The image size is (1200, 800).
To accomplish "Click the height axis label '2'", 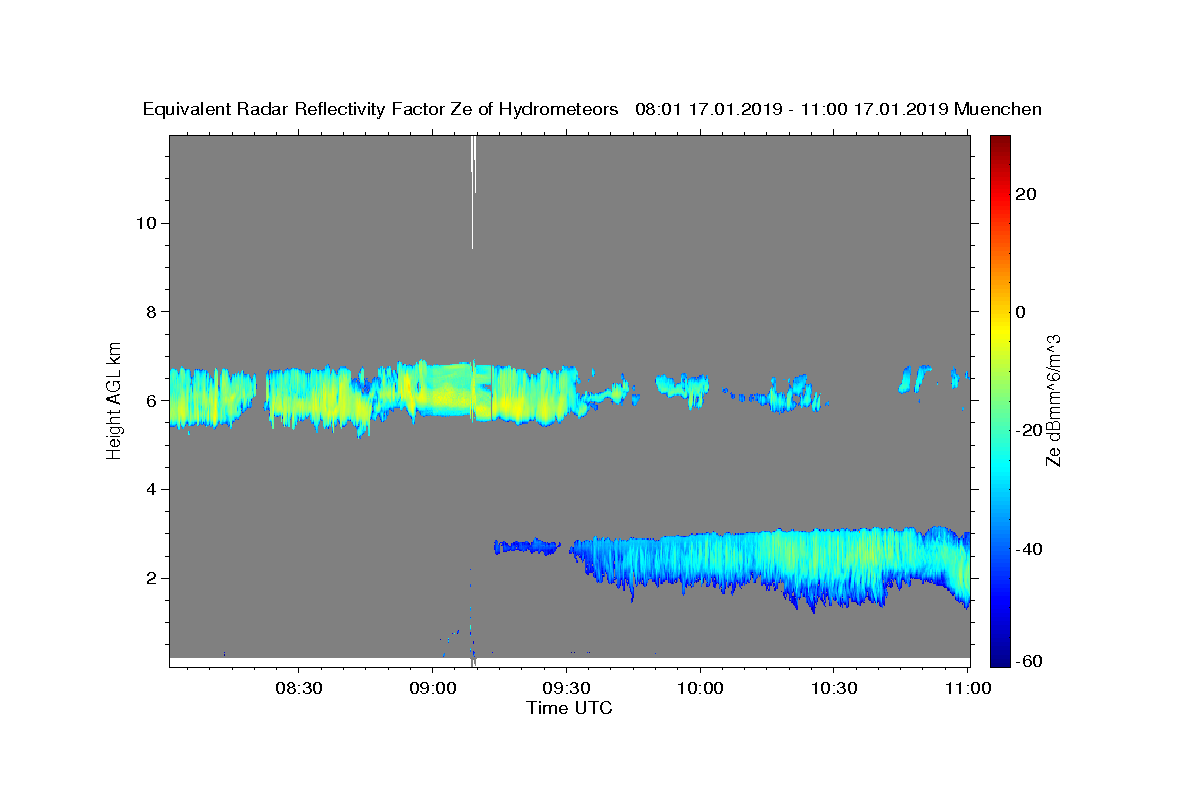I will pyautogui.click(x=149, y=578).
